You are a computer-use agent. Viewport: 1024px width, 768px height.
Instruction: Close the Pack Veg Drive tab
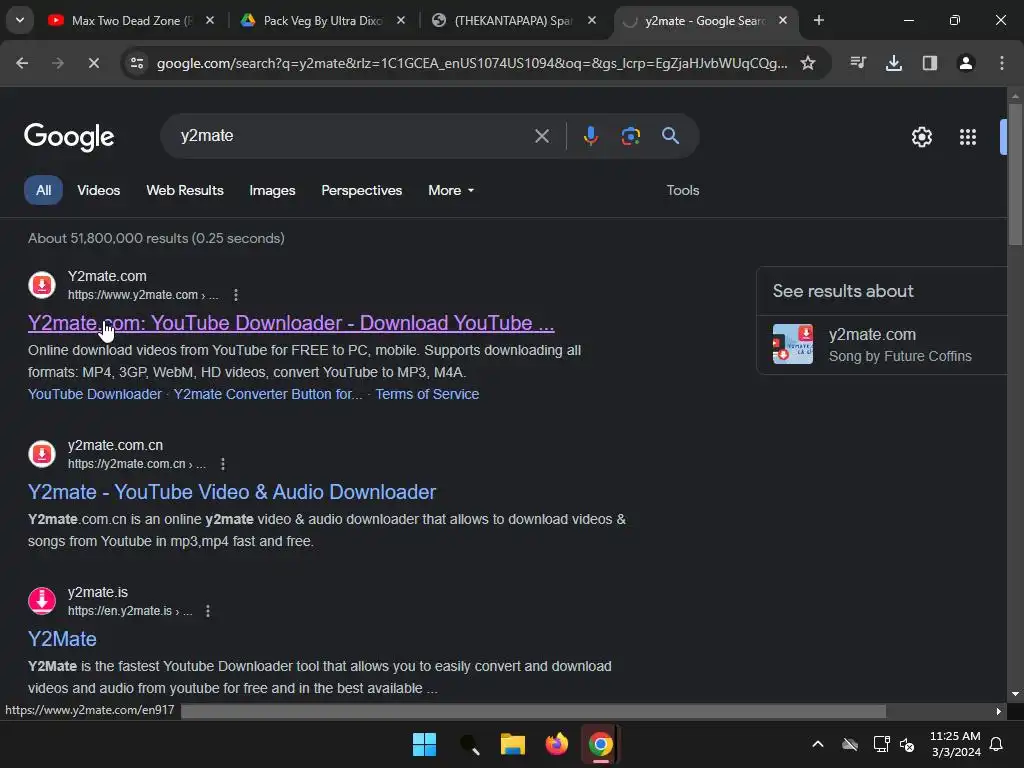[x=401, y=21]
